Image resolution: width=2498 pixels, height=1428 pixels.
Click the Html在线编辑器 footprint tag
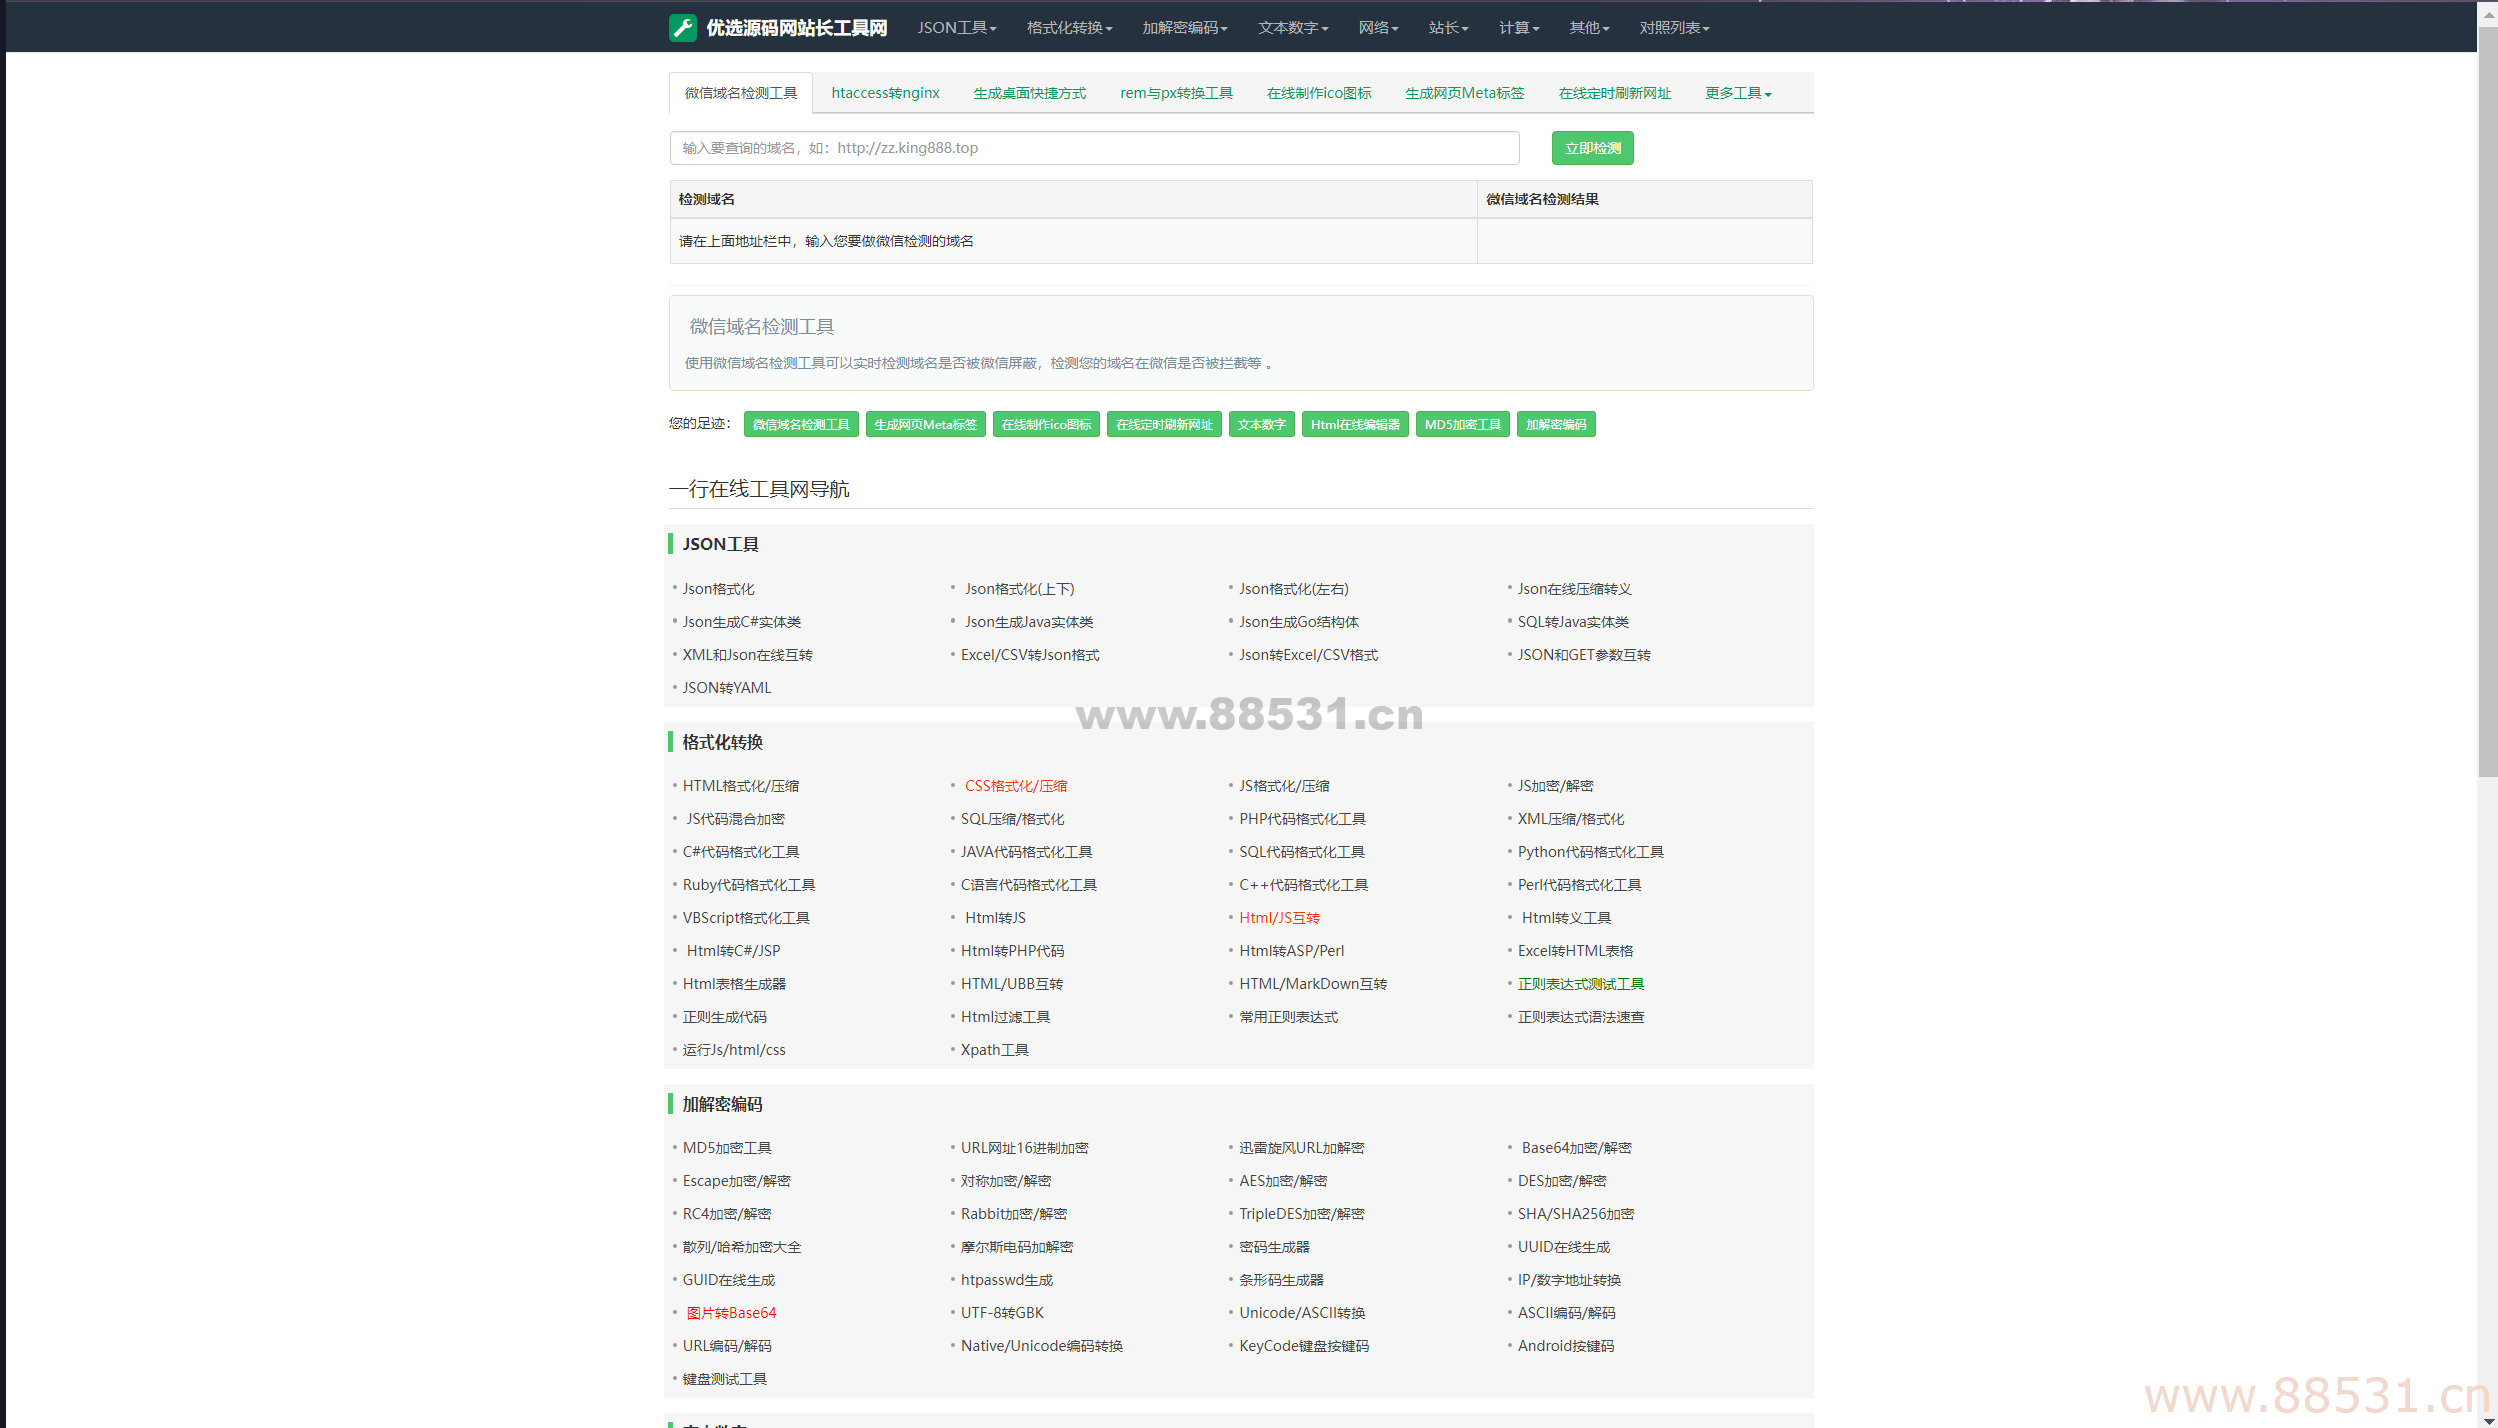click(x=1355, y=425)
